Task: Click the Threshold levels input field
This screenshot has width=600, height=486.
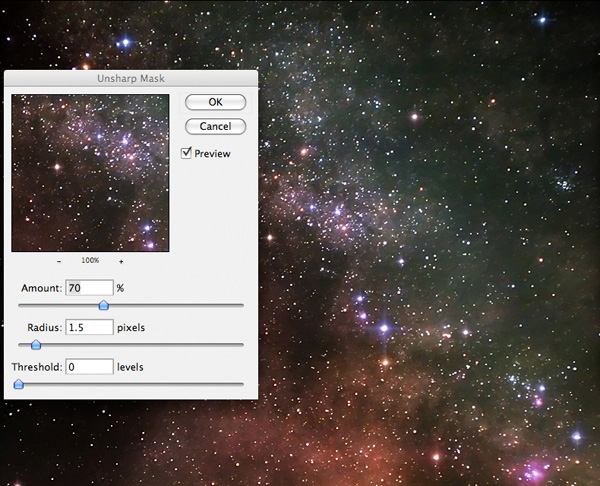Action: tap(90, 367)
